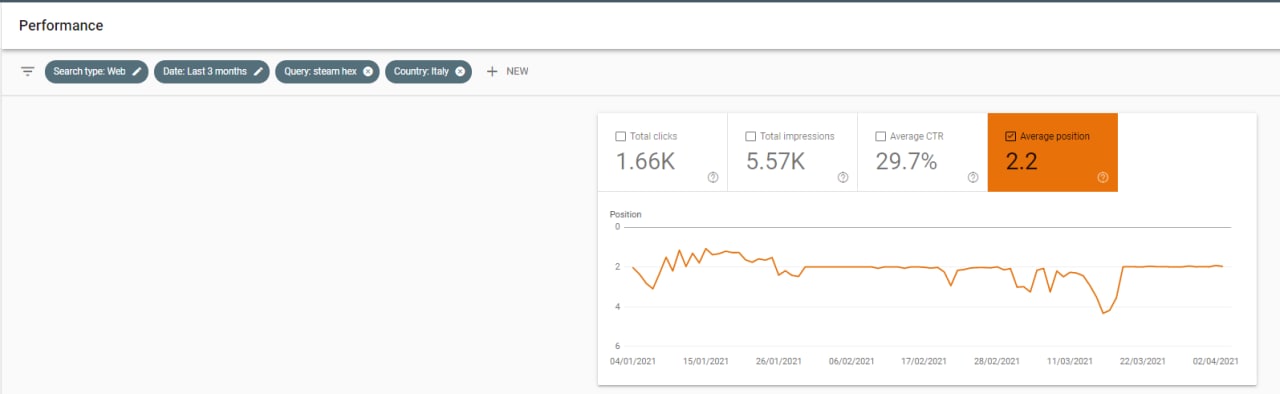The image size is (1280, 394).
Task: Click the 04/01/2021 date axis label
Action: click(633, 361)
